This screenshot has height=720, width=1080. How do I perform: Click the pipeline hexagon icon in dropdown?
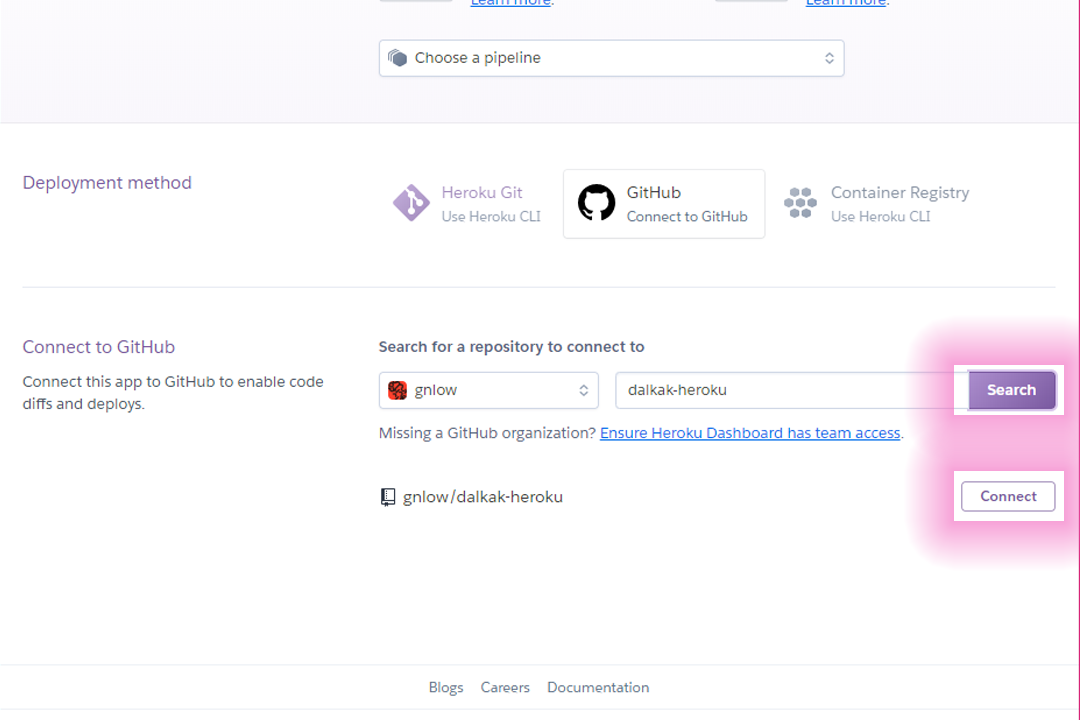click(x=397, y=58)
